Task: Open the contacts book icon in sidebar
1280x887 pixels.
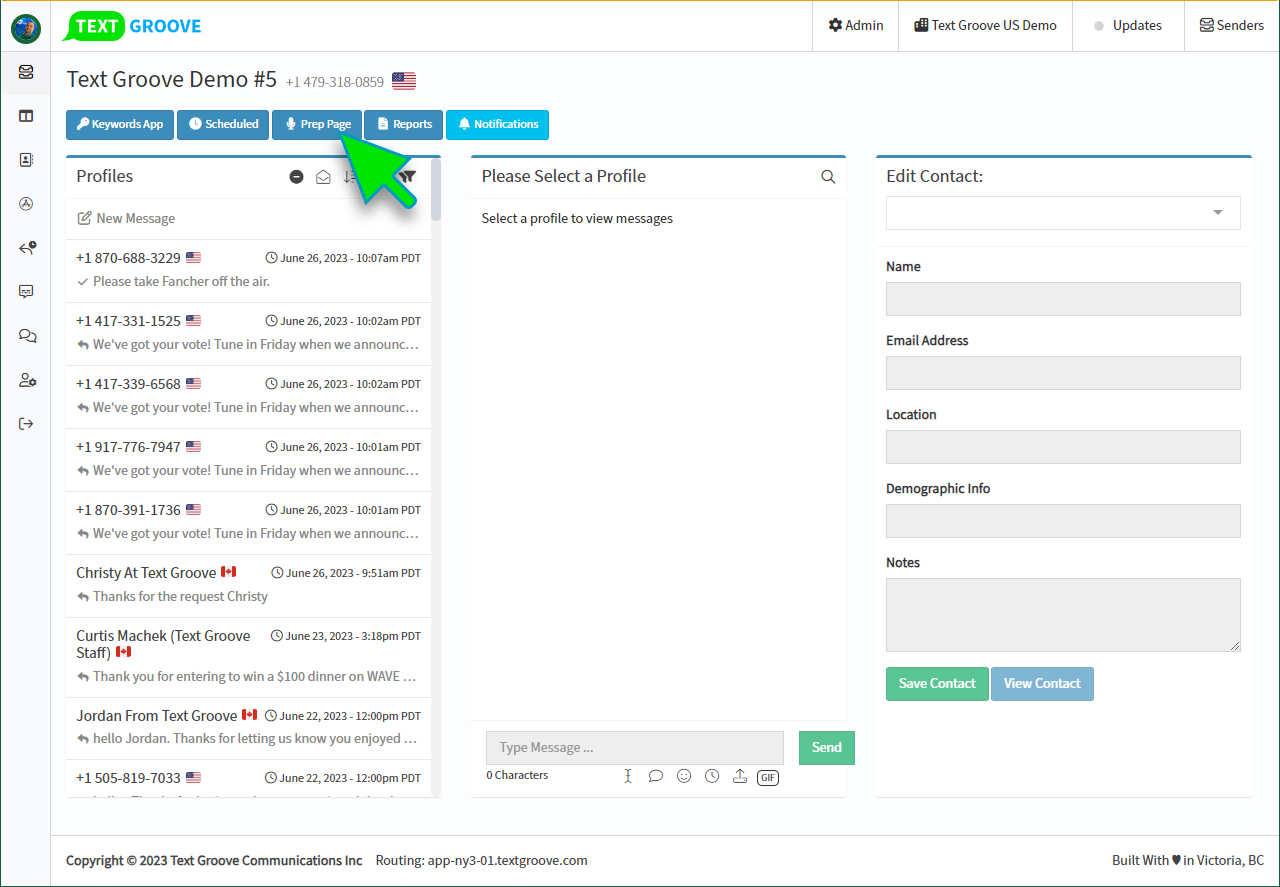Action: (26, 159)
